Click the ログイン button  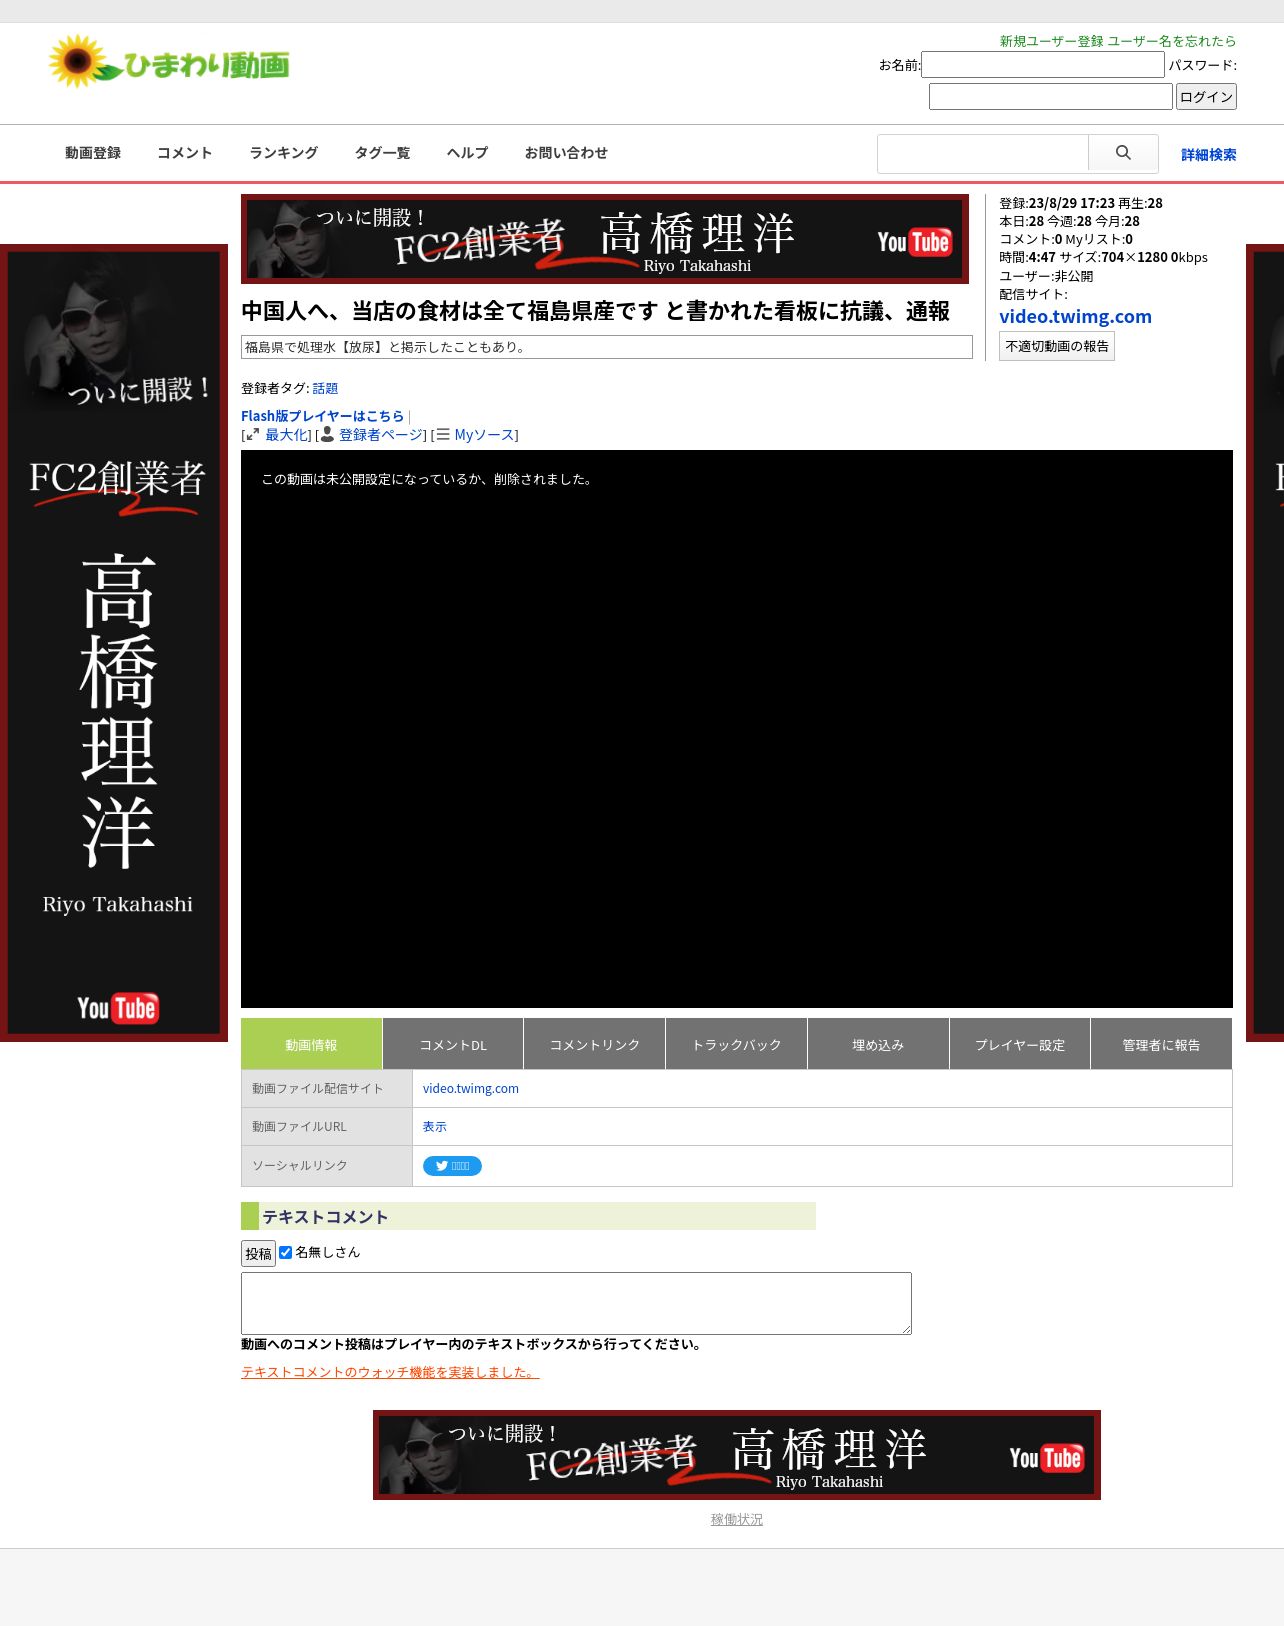coord(1206,96)
